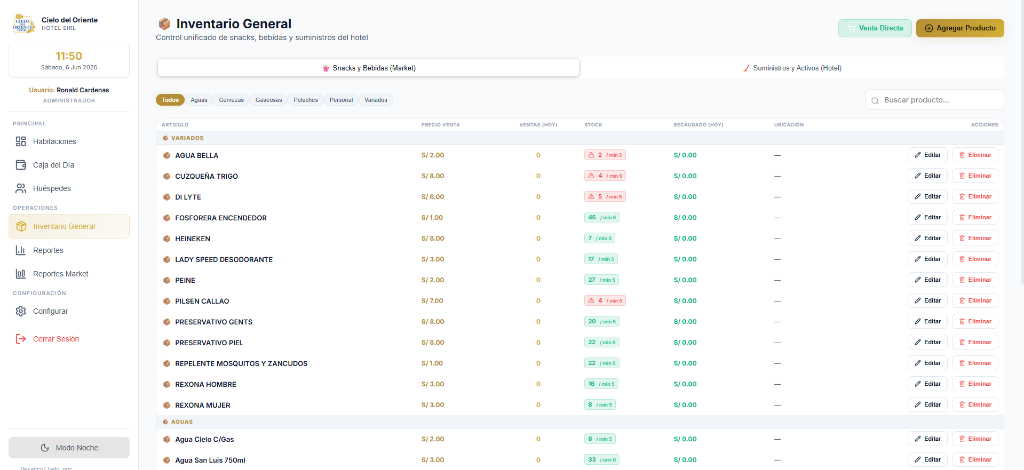Switch to Suministros y Activos (Hotel) tab
Viewport: 1024px width, 470px height.
[x=793, y=68]
